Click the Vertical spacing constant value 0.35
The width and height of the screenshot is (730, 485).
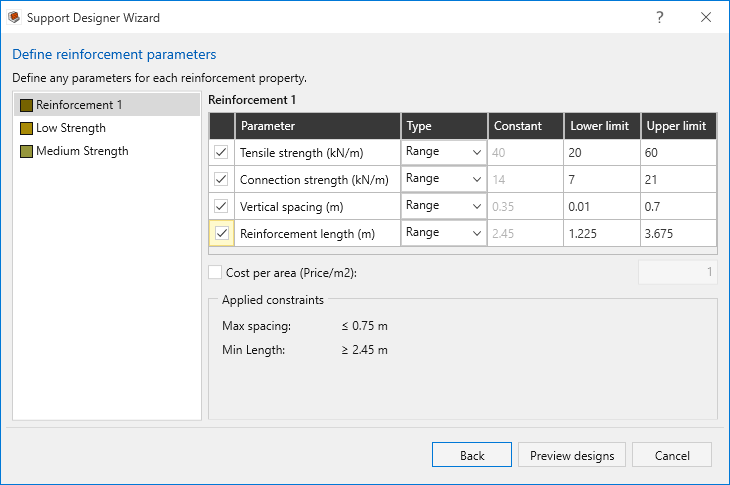[526, 207]
